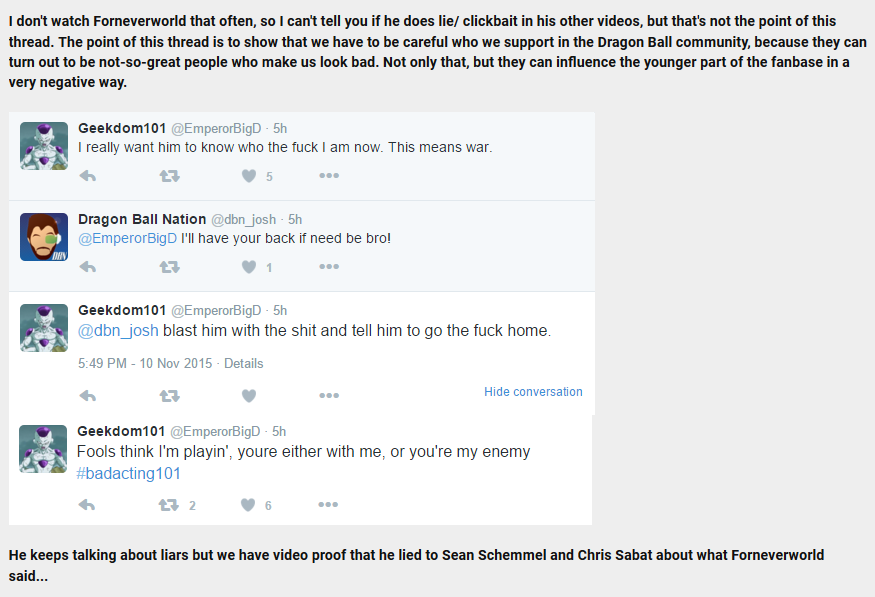Open more options on 'blast him' tweet
The width and height of the screenshot is (875, 597).
[329, 396]
